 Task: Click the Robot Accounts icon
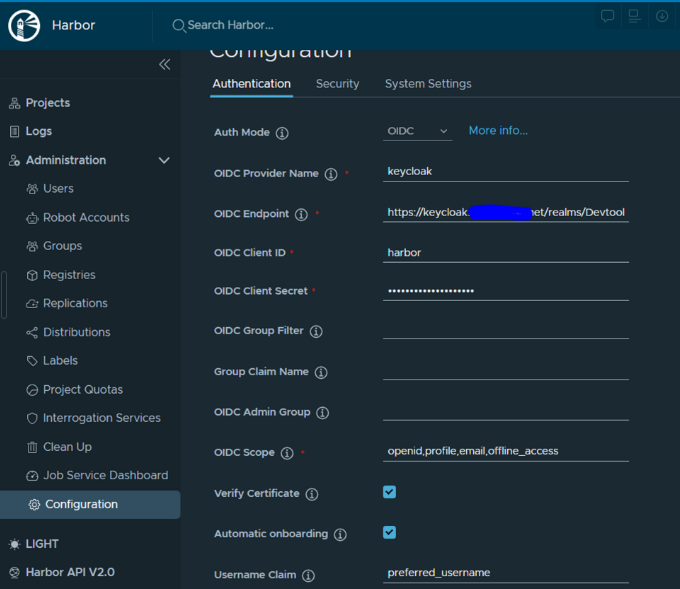point(32,218)
